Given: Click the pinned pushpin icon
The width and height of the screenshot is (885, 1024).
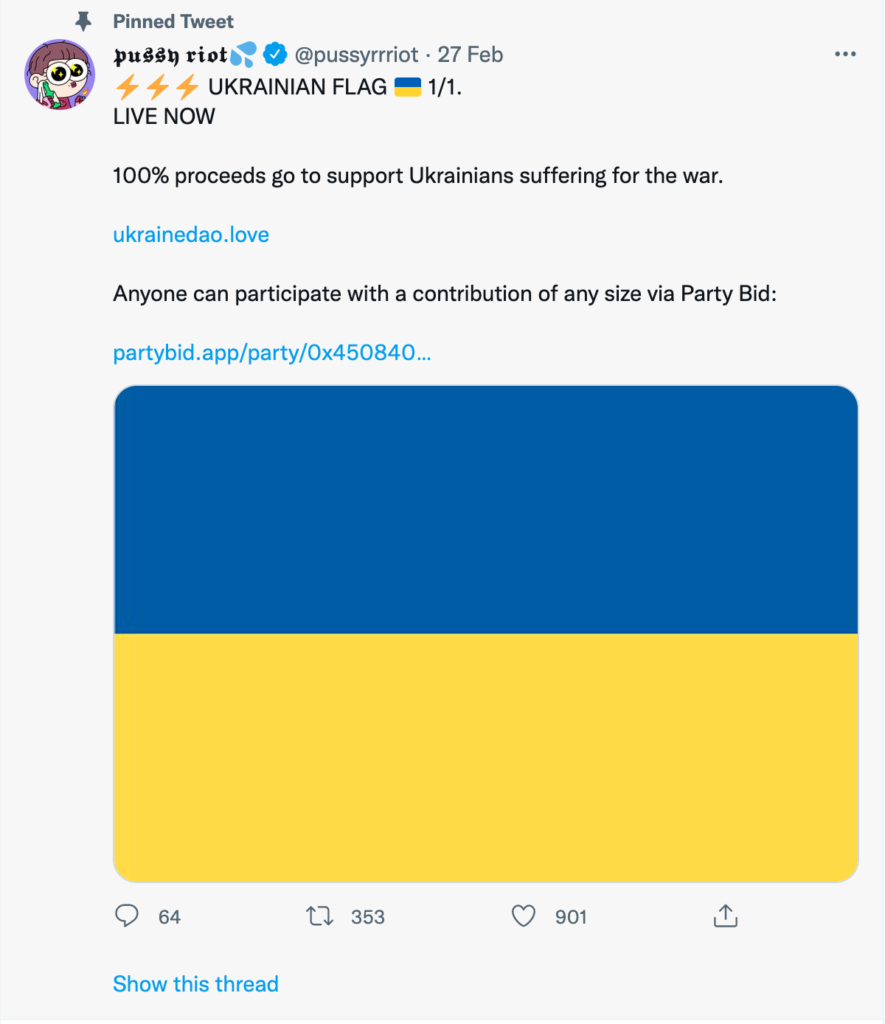Looking at the screenshot, I should click(x=83, y=22).
